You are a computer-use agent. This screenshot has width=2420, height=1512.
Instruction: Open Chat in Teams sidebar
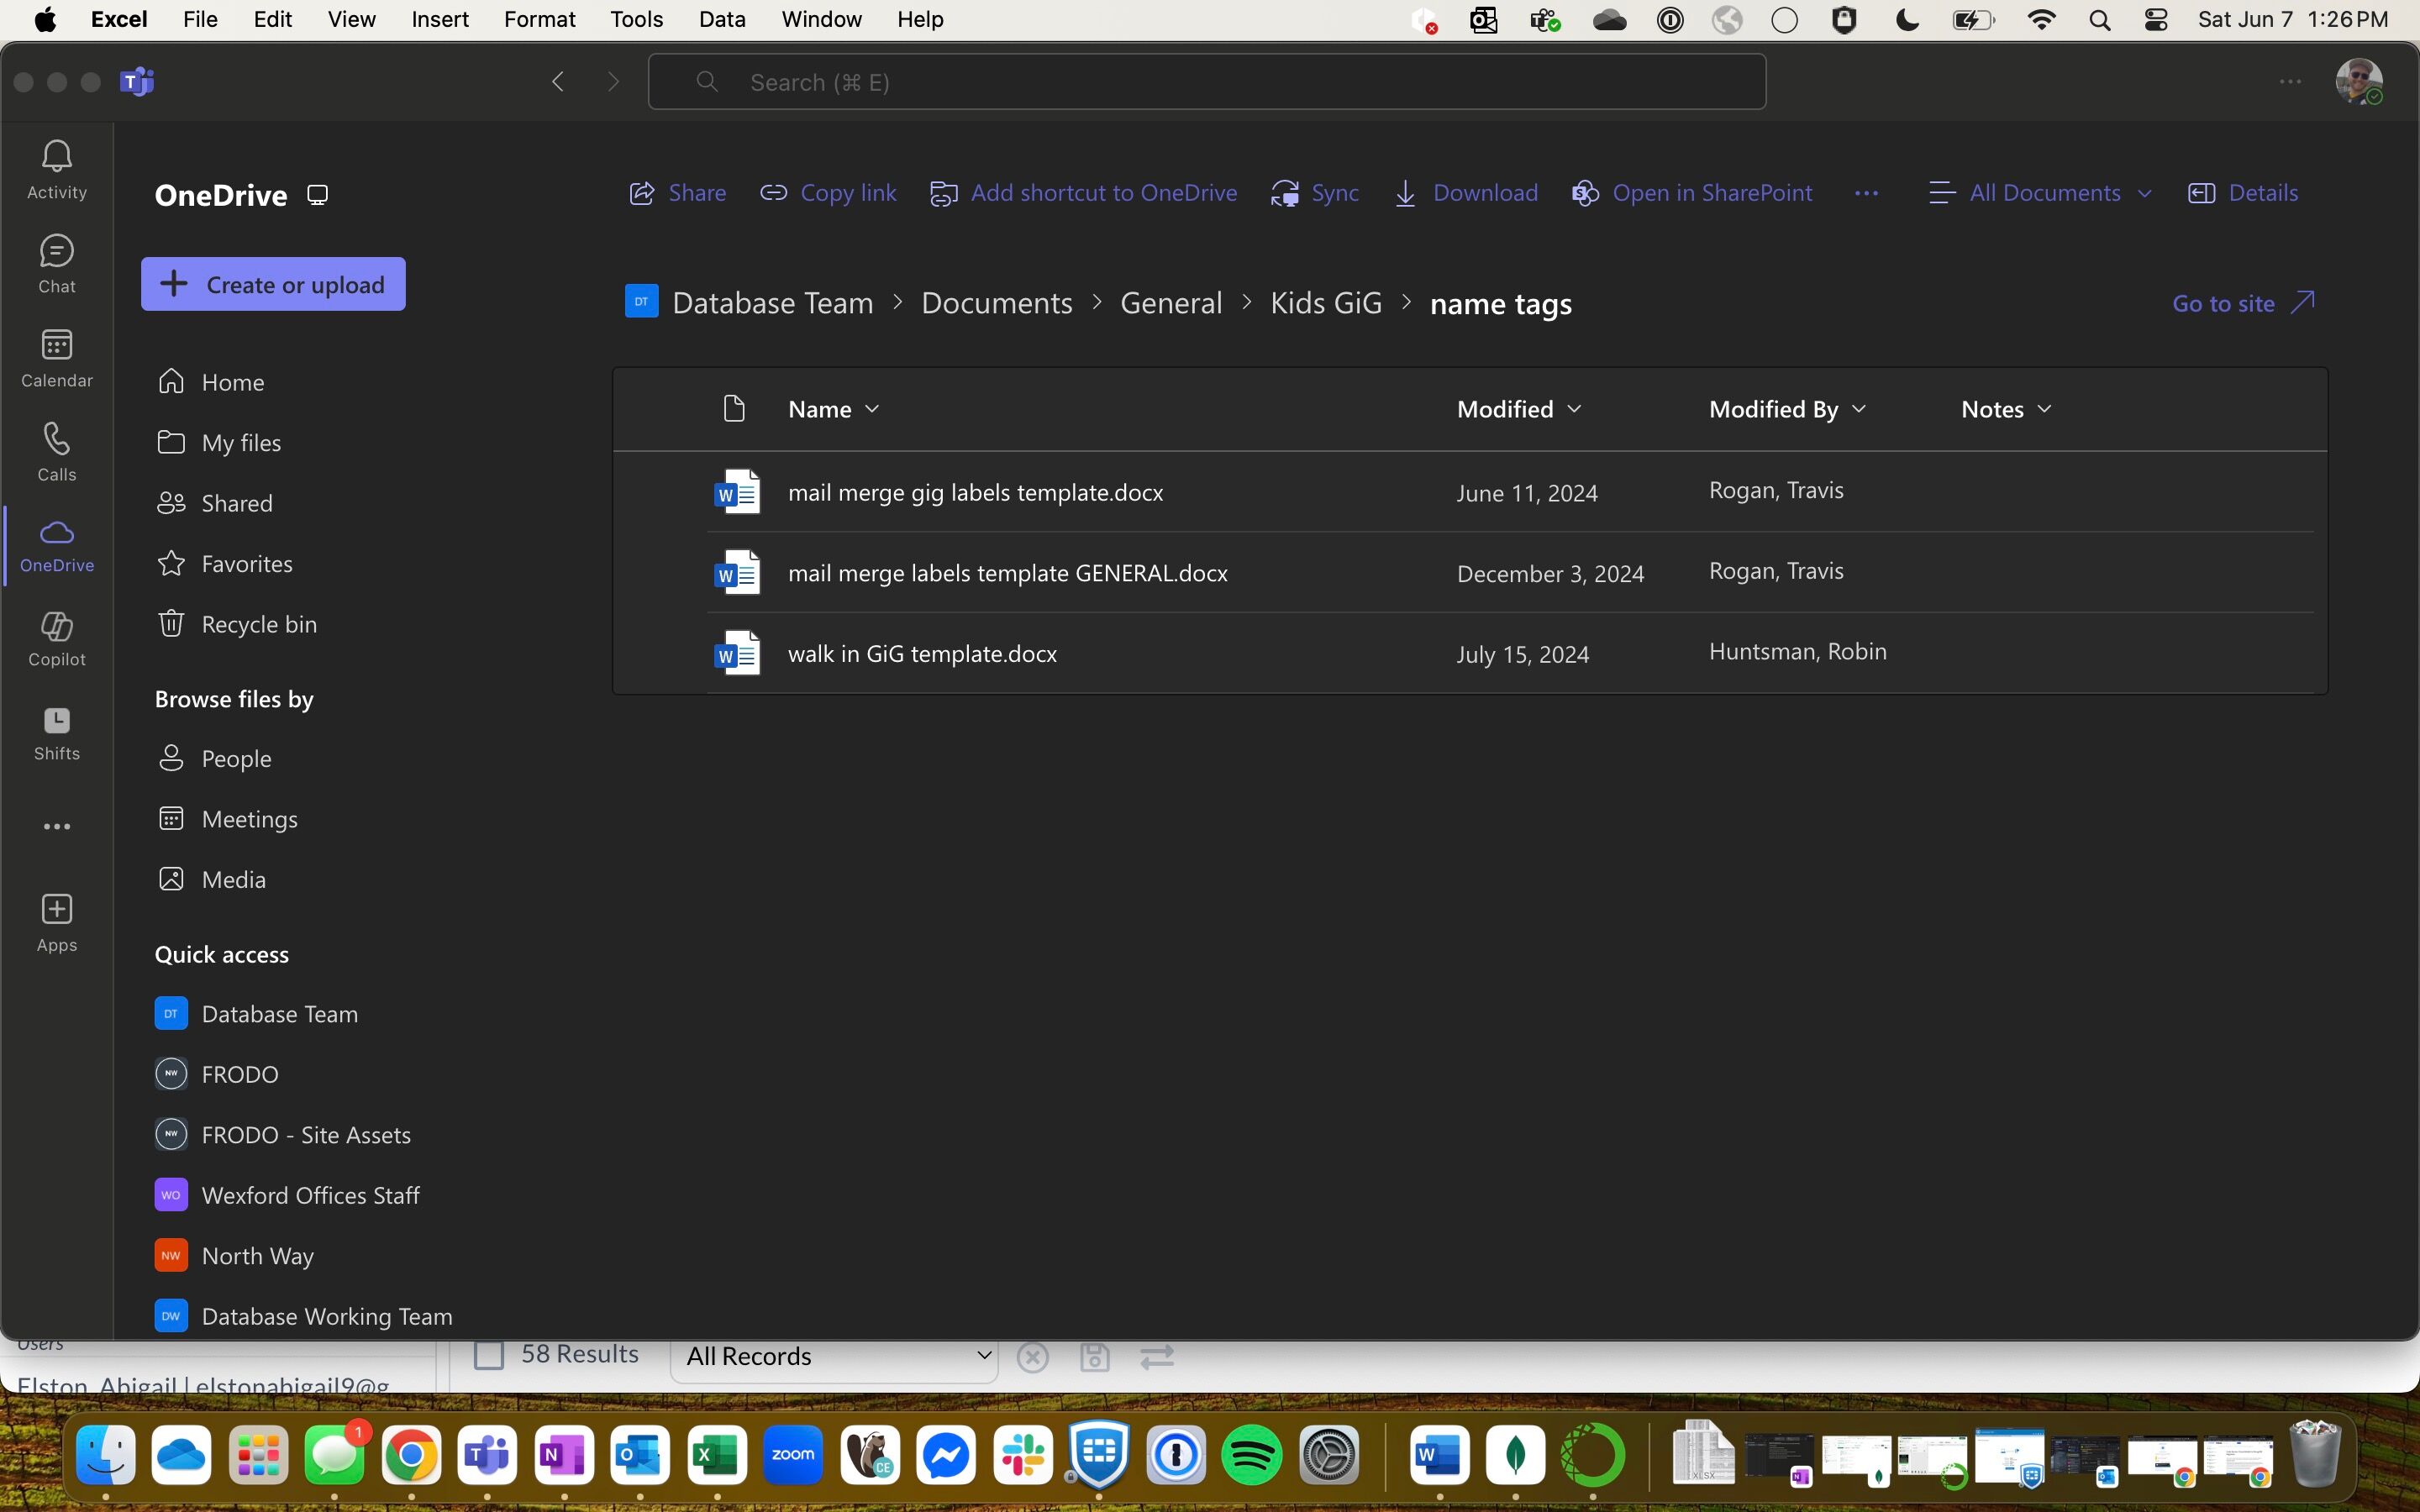coord(56,252)
